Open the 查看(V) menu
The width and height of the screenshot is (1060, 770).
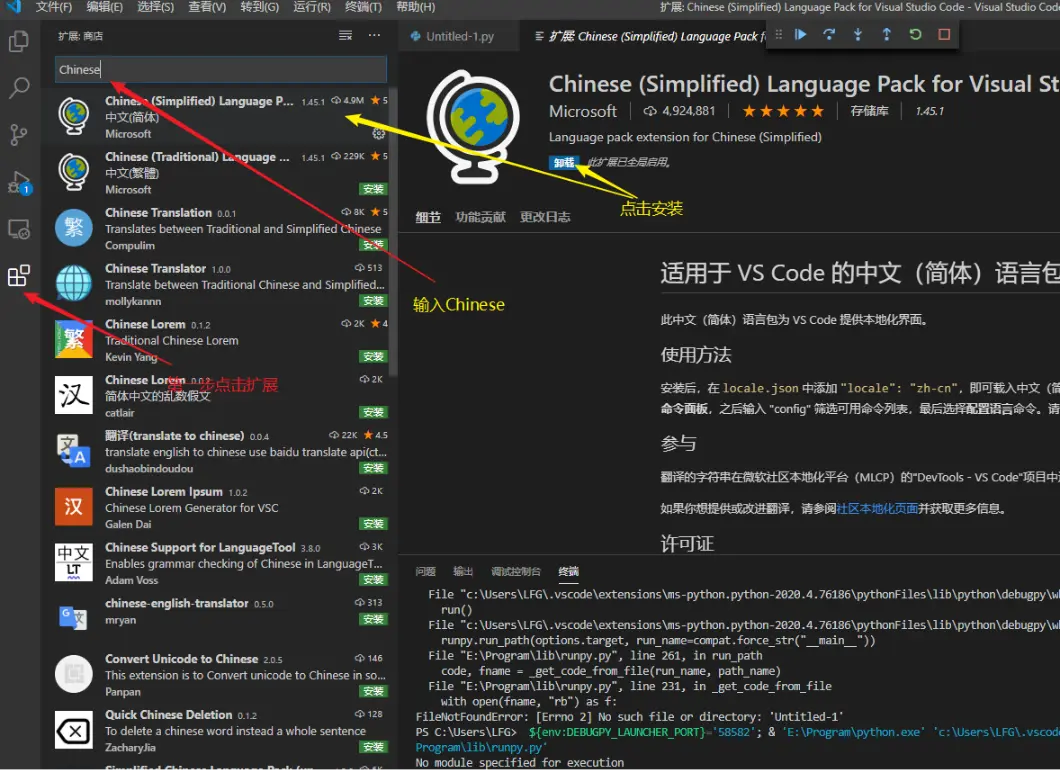207,7
